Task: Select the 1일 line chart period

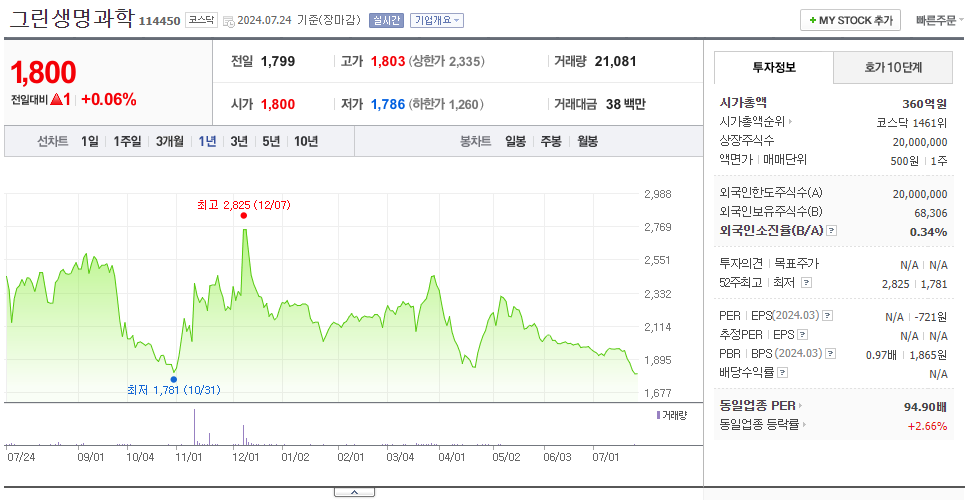Action: pyautogui.click(x=90, y=141)
